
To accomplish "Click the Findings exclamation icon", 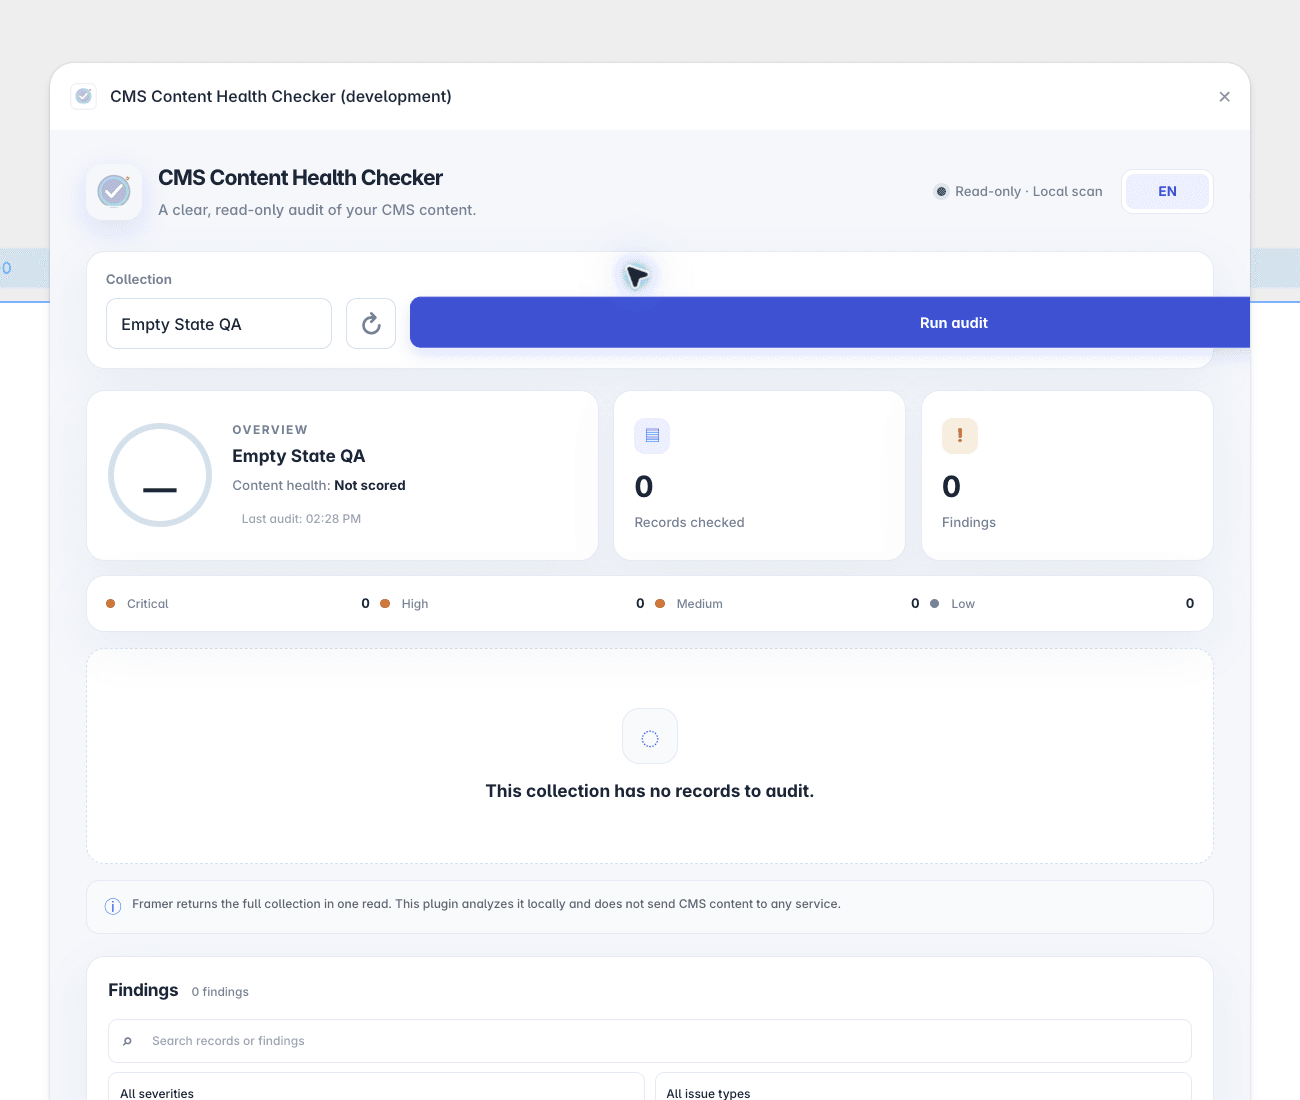I will point(960,436).
